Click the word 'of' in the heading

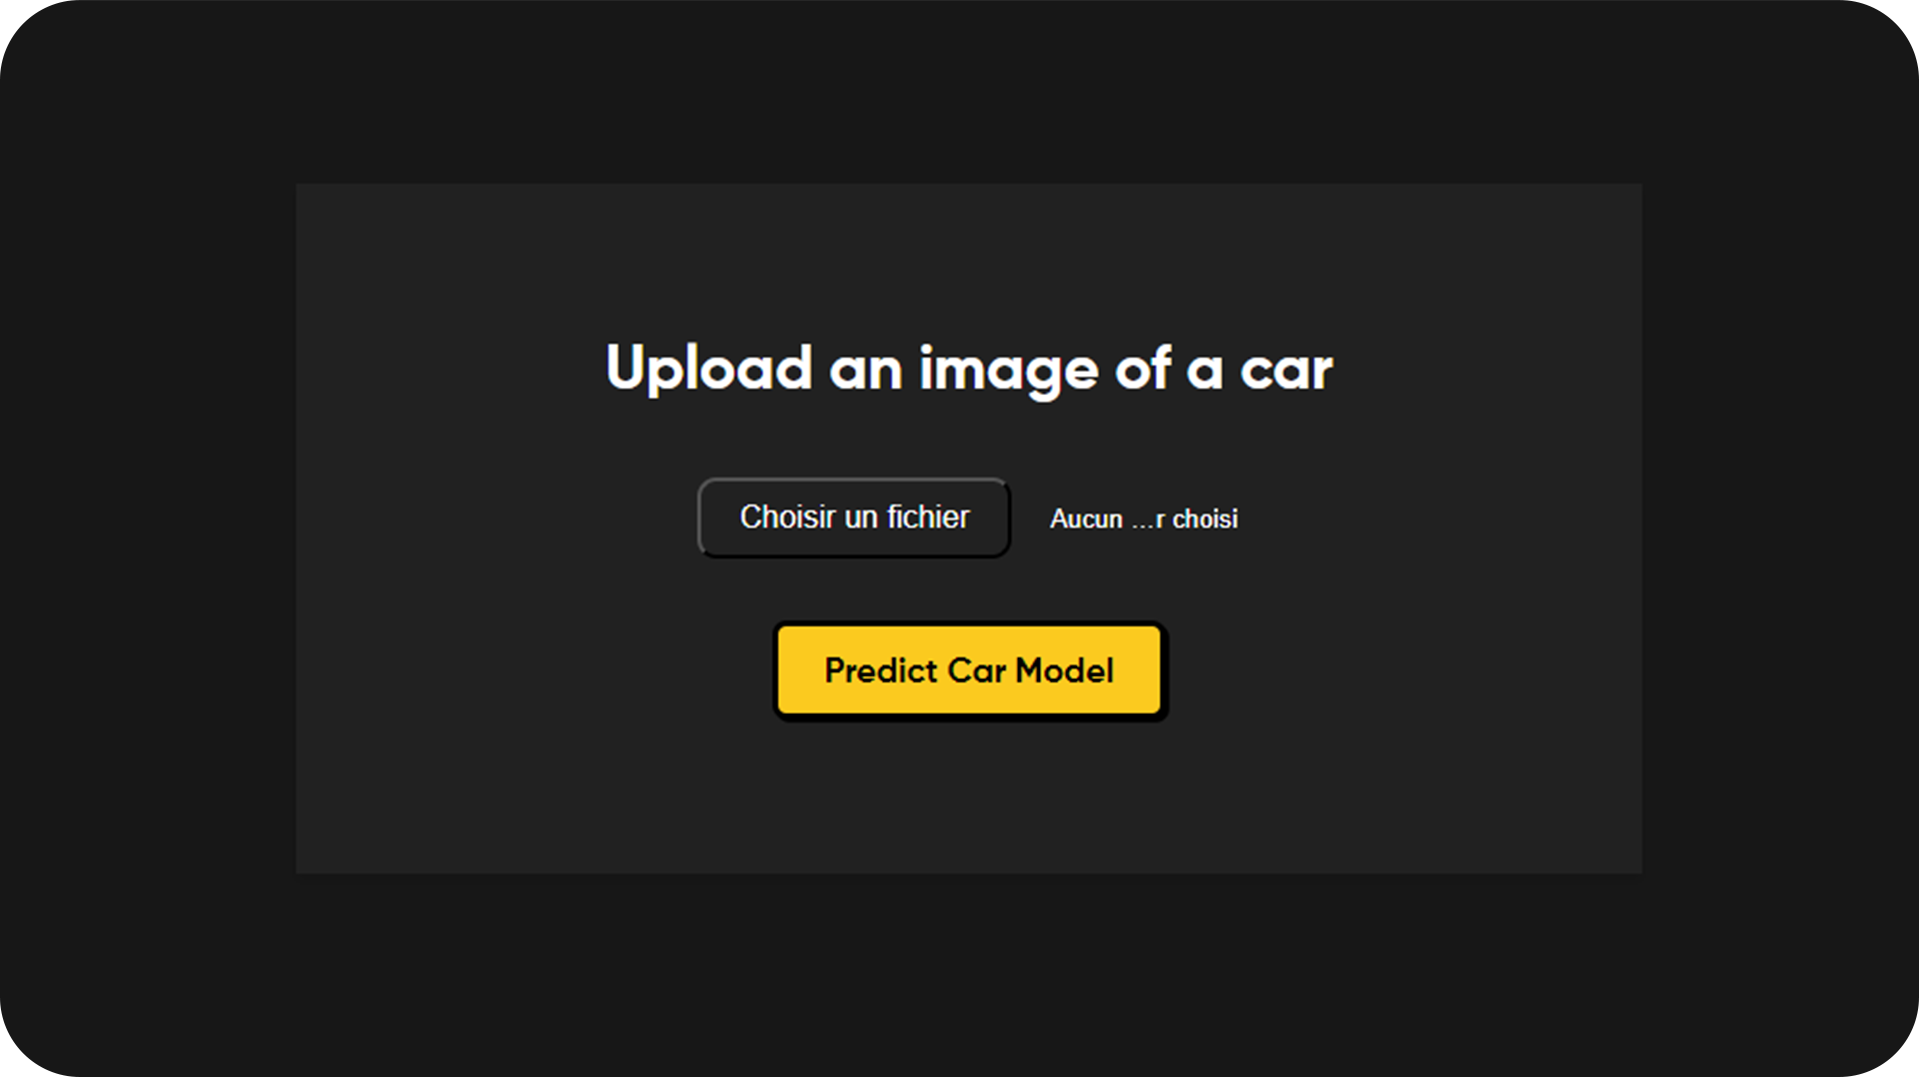1143,368
